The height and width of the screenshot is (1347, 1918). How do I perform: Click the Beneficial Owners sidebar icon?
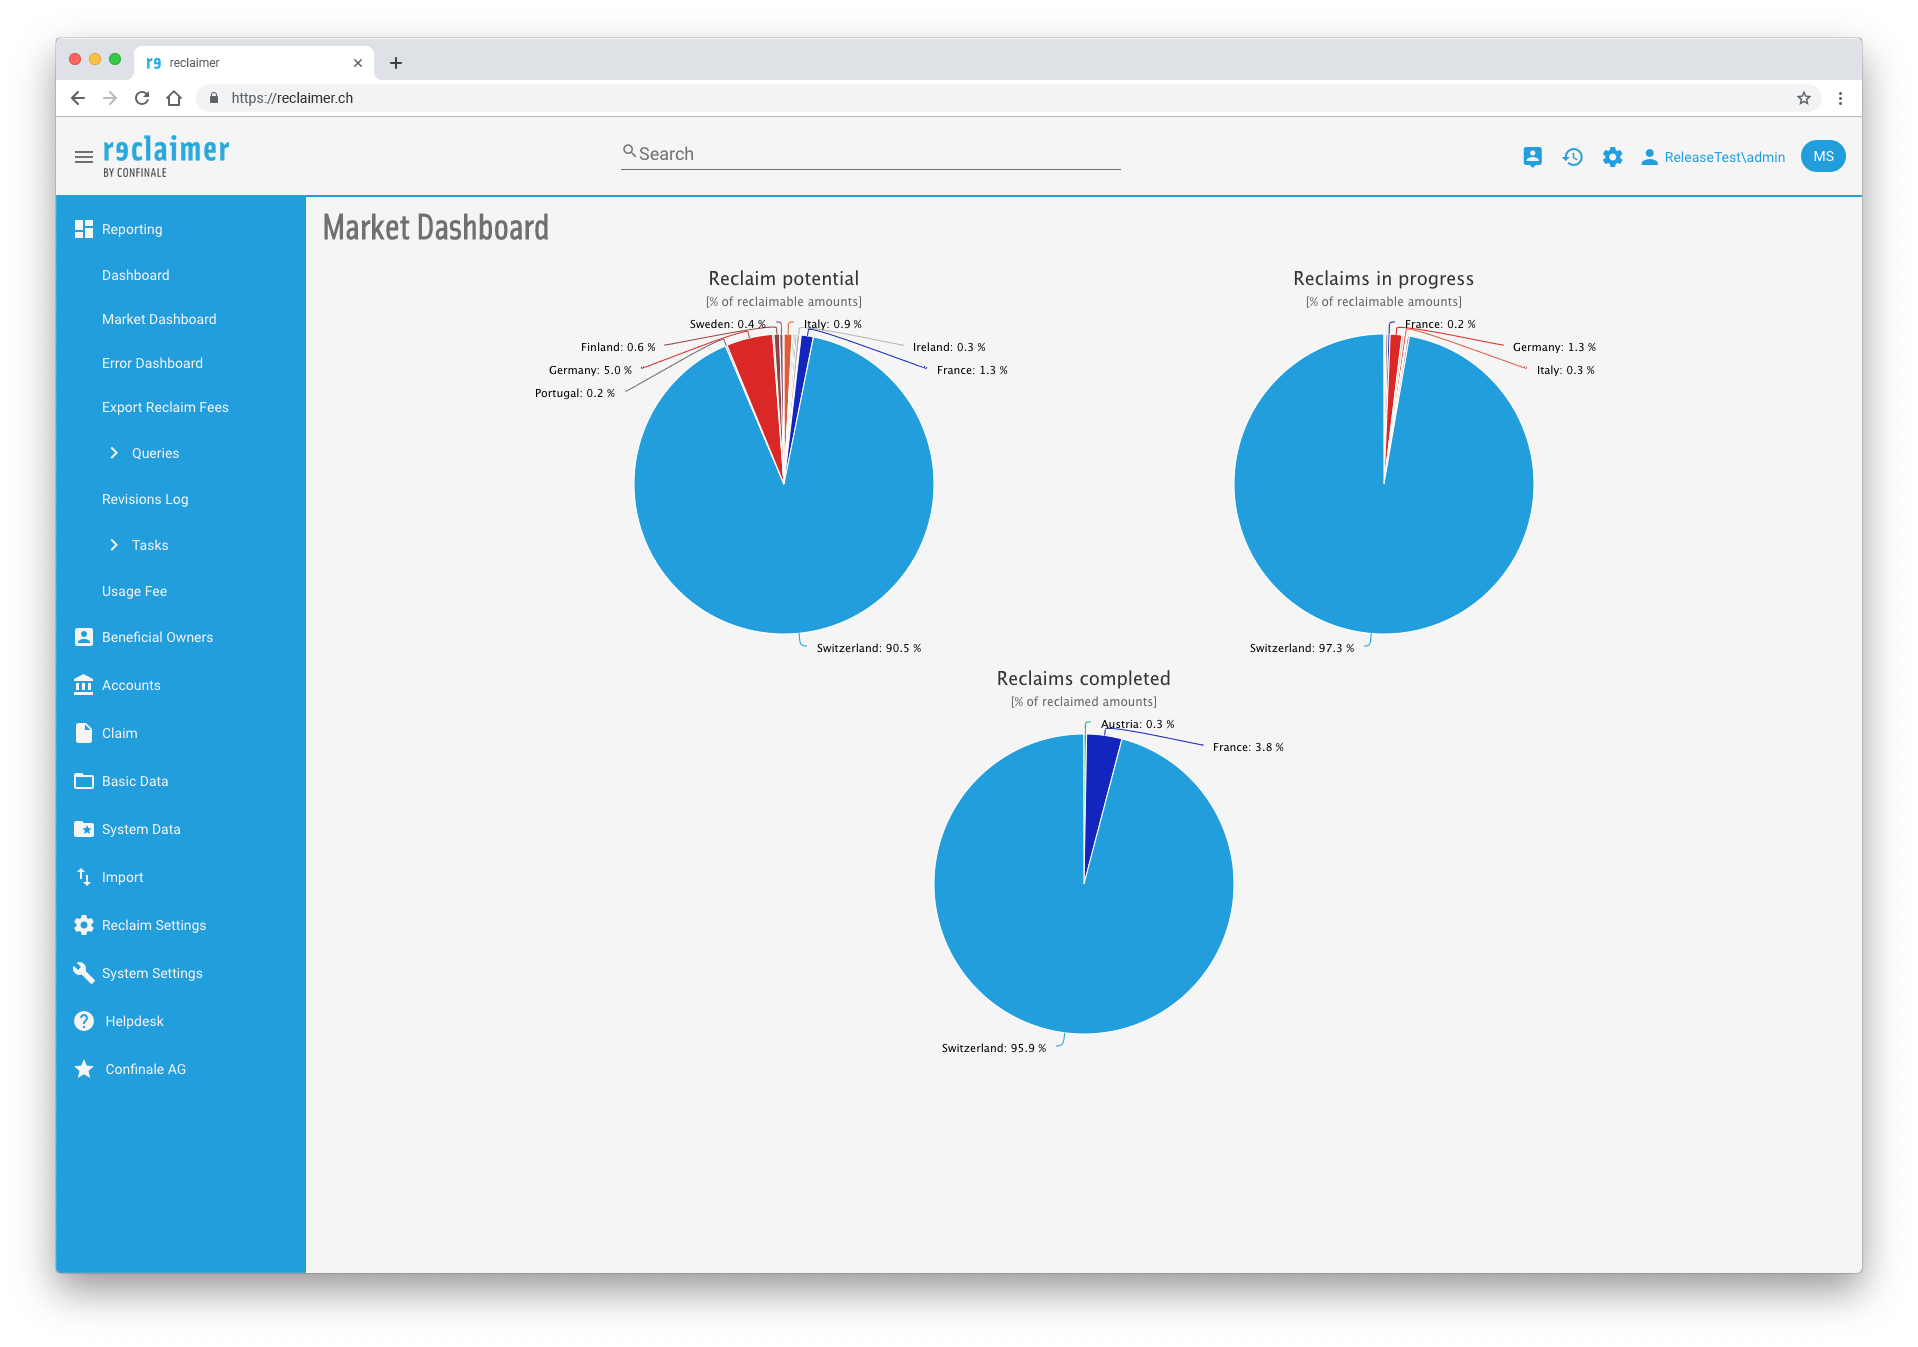(x=84, y=637)
